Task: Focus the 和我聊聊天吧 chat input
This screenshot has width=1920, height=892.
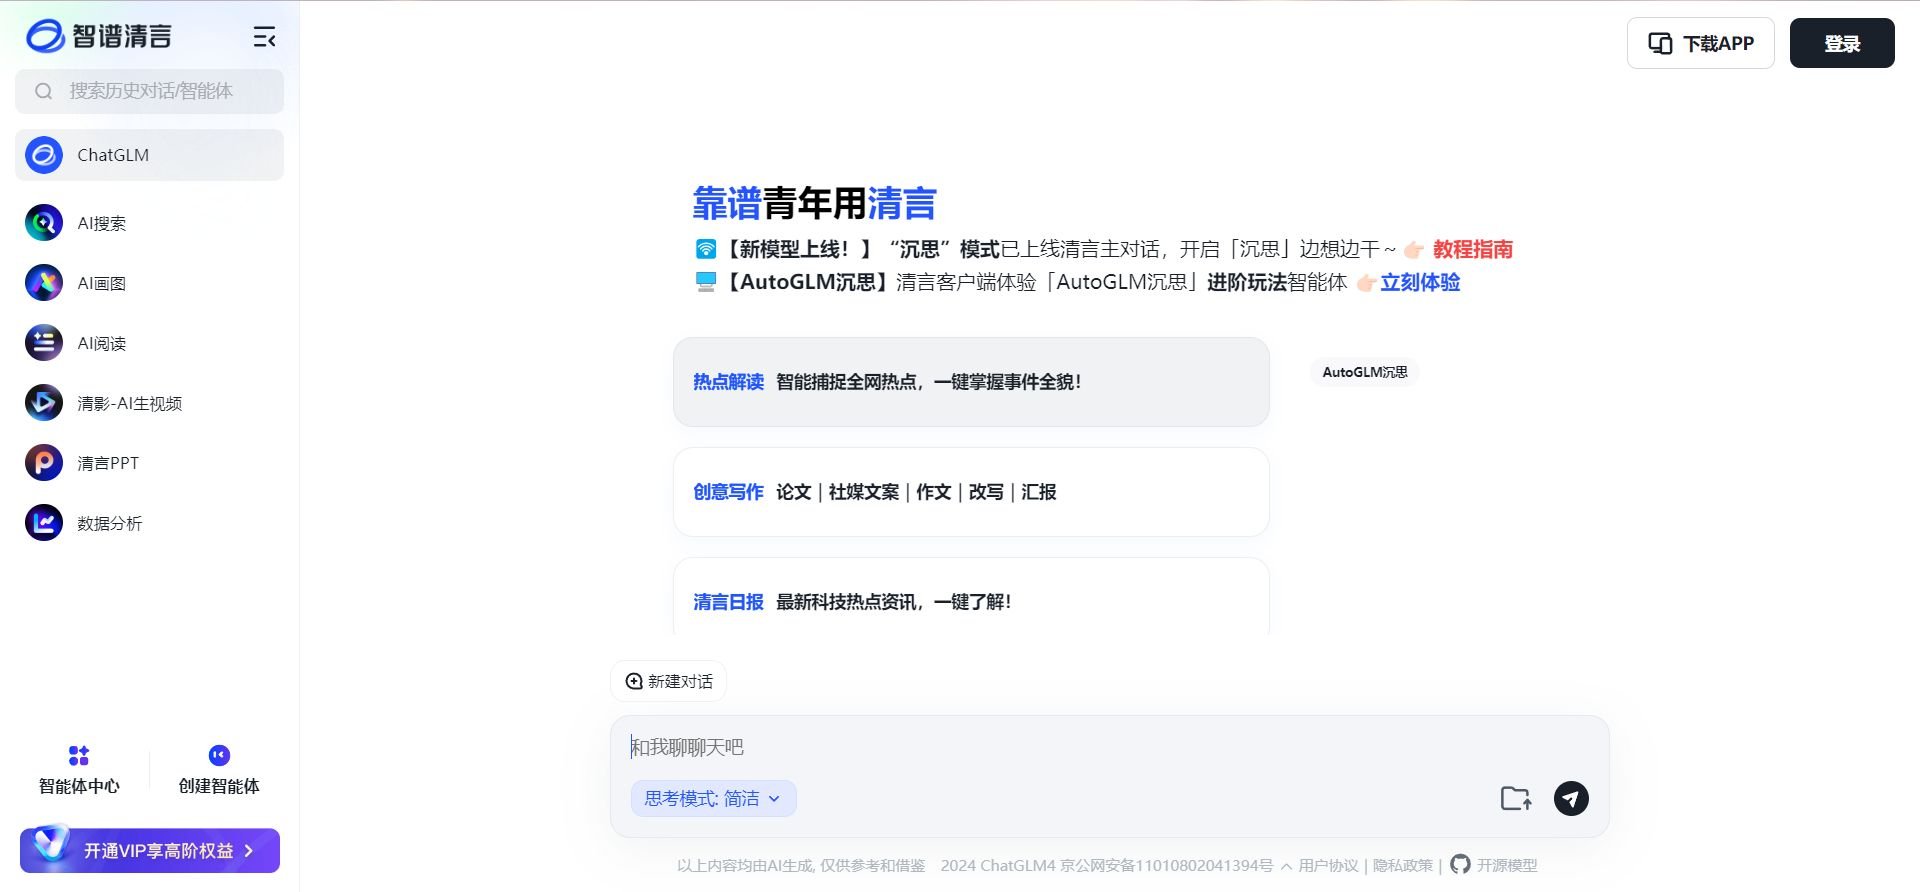Action: pyautogui.click(x=1109, y=747)
